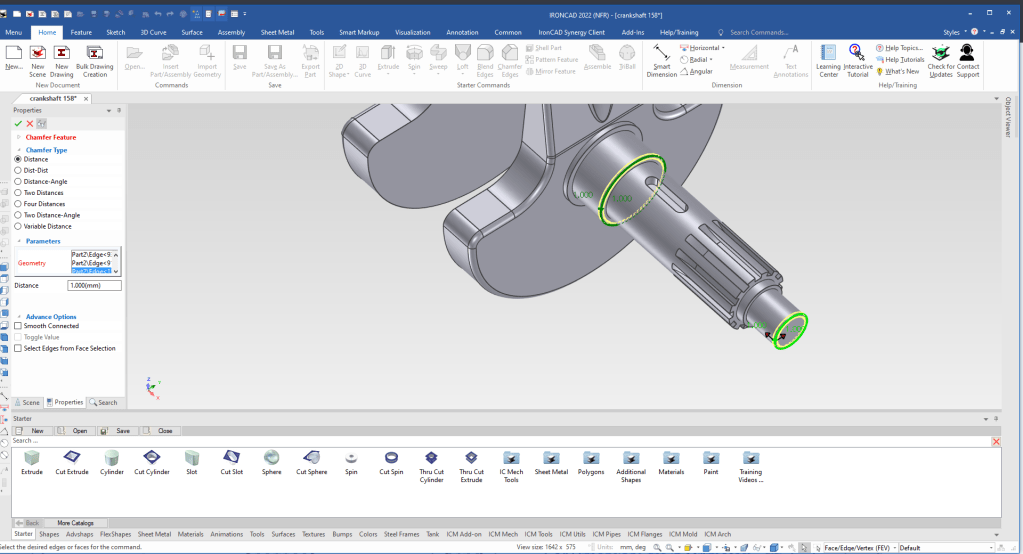Cancel the chamfer with red X icon
The width and height of the screenshot is (1023, 554).
click(30, 123)
